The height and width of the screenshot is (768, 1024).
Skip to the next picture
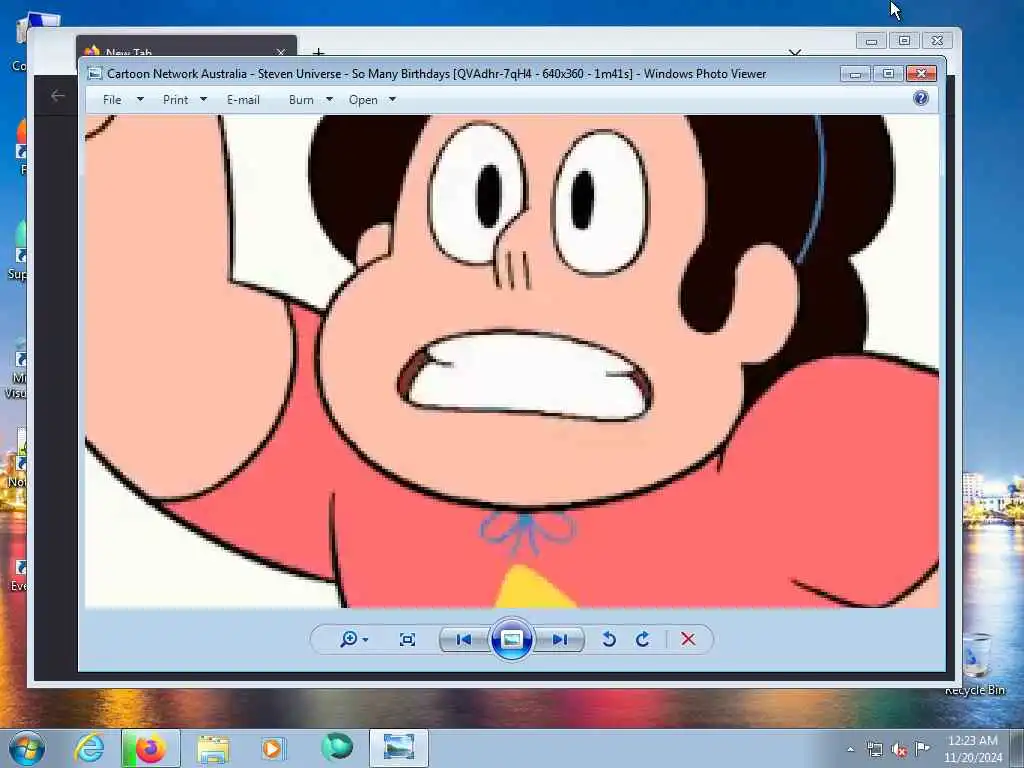[x=560, y=639]
